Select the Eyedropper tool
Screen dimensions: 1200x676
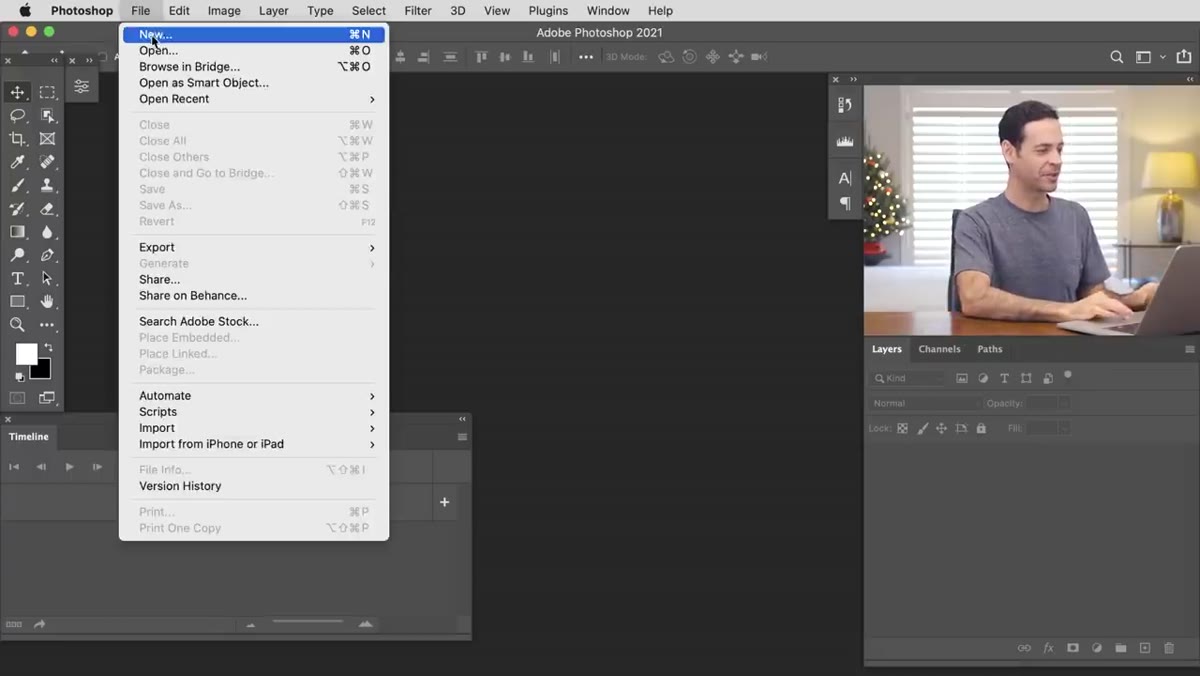click(18, 162)
